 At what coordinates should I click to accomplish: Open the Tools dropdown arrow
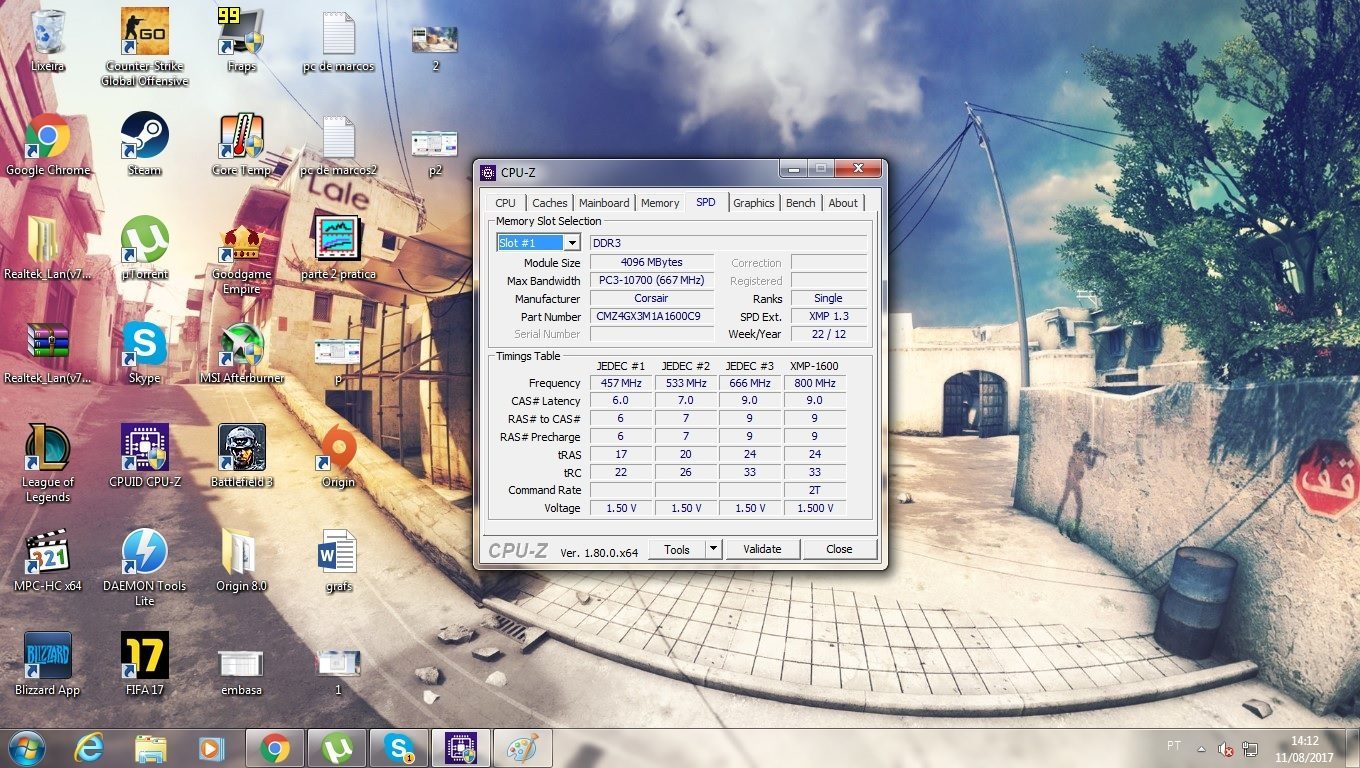pos(713,549)
